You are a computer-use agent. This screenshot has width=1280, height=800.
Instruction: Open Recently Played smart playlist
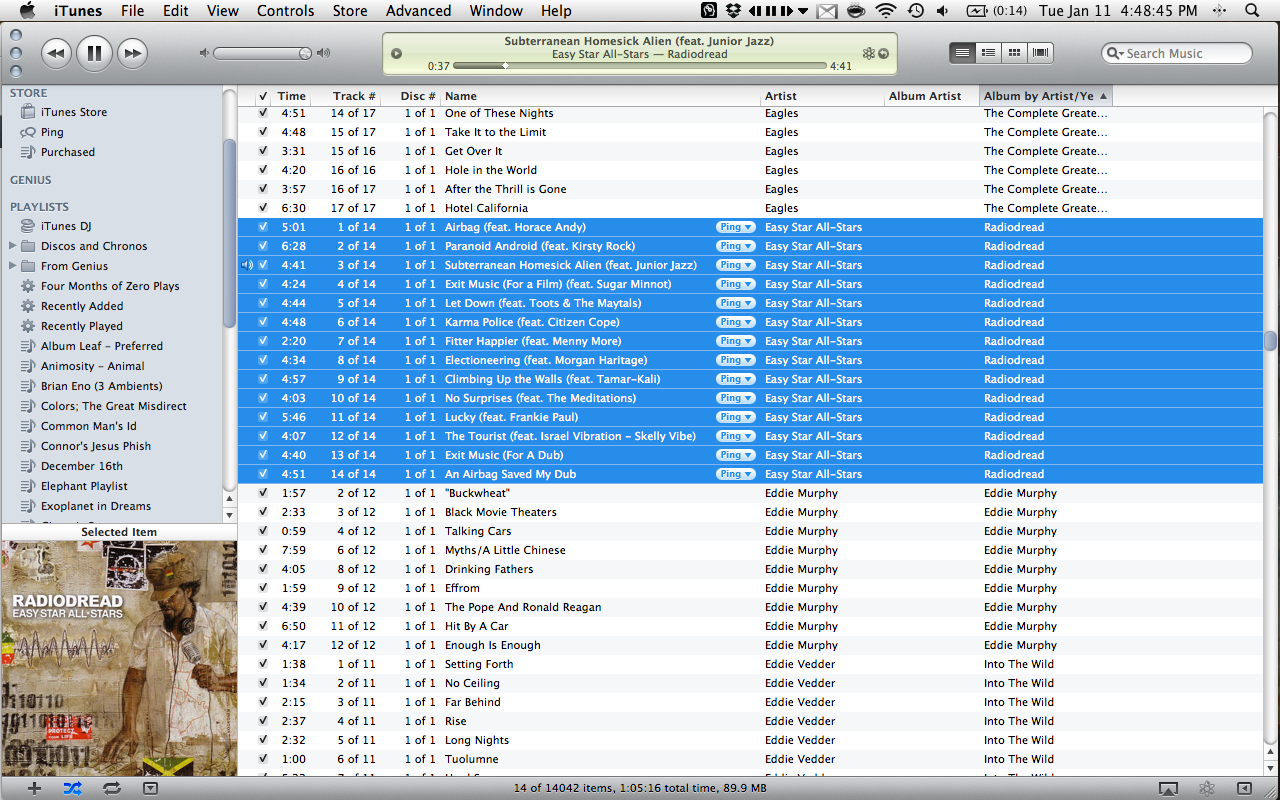click(x=82, y=326)
